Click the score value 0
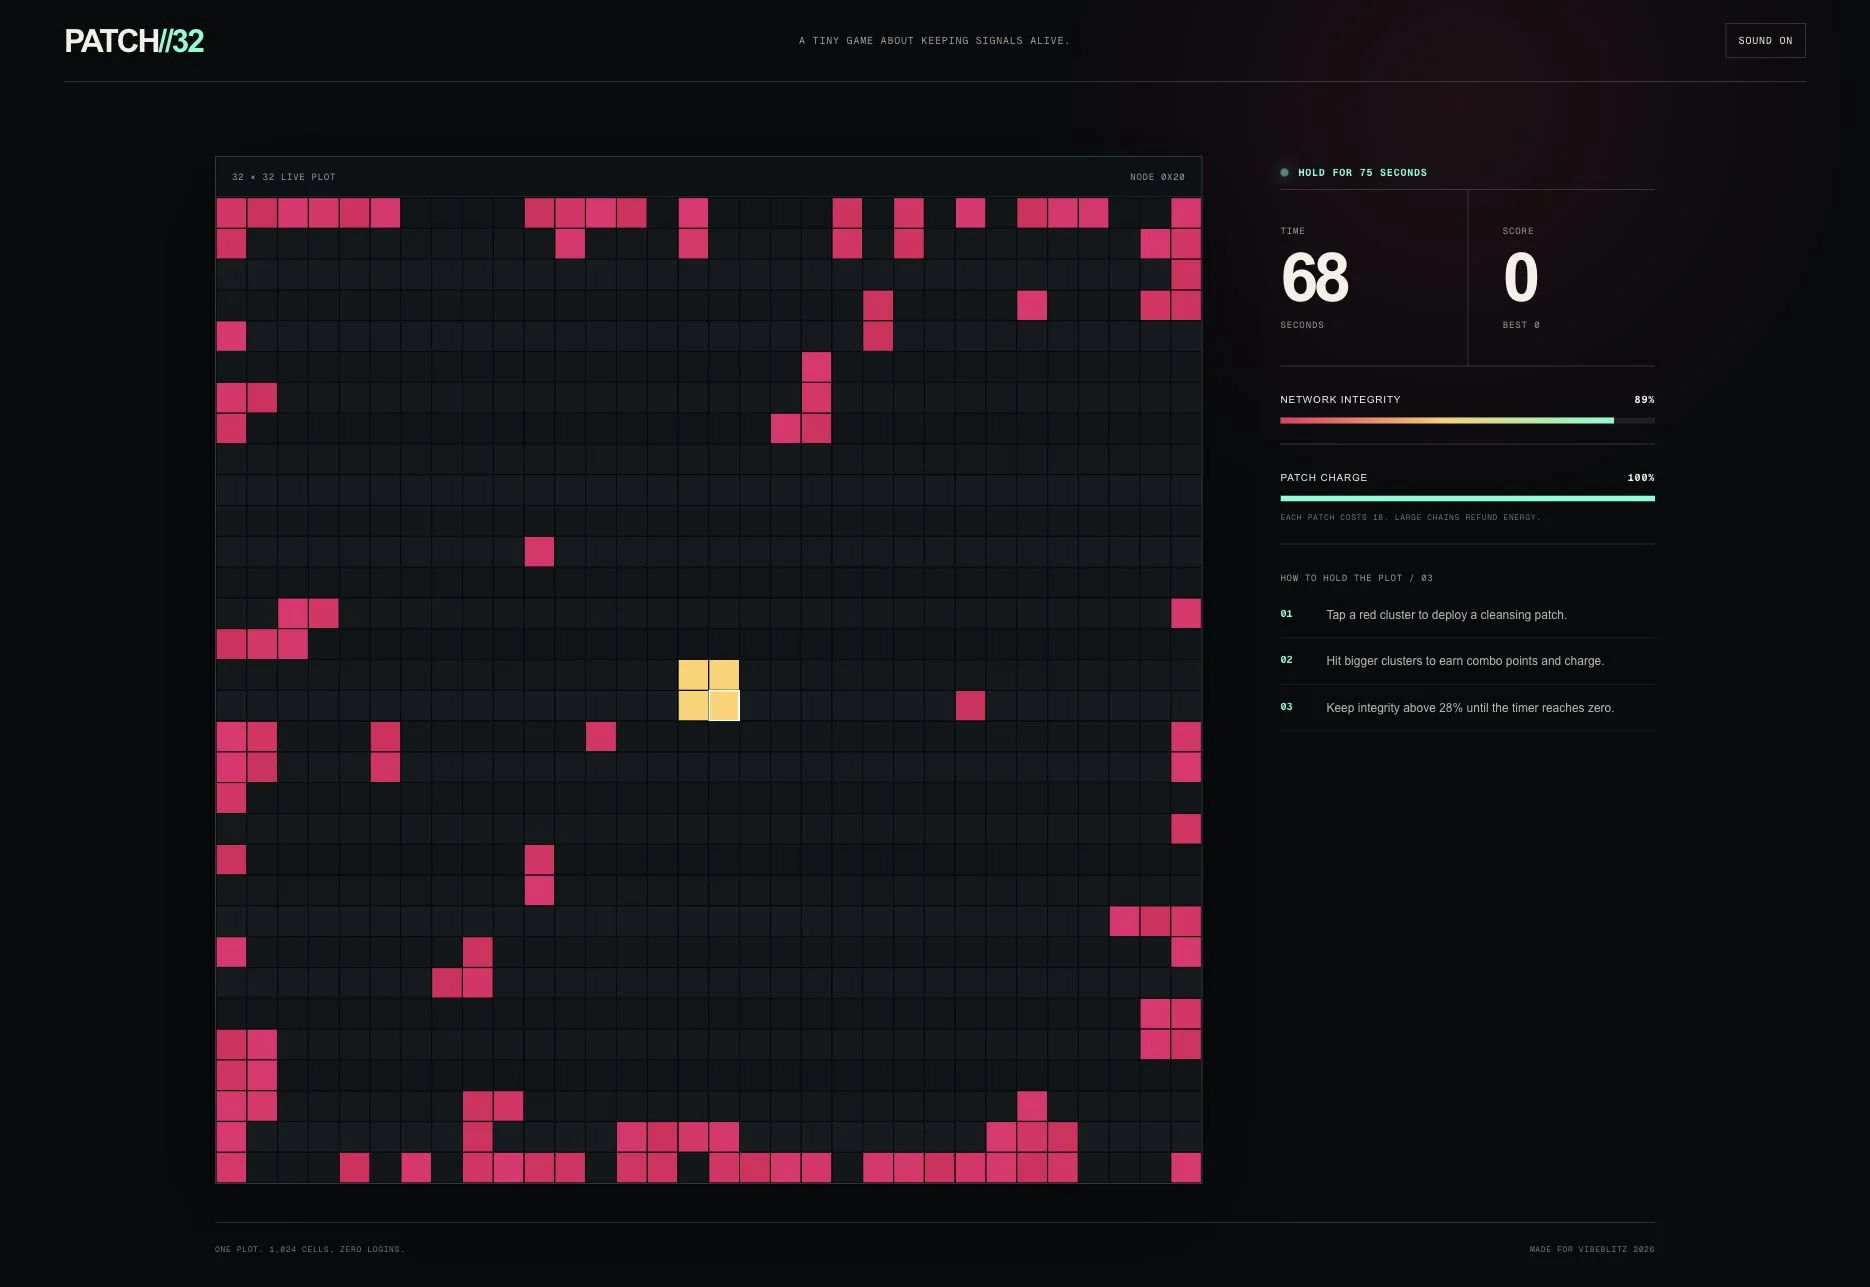 tap(1520, 277)
